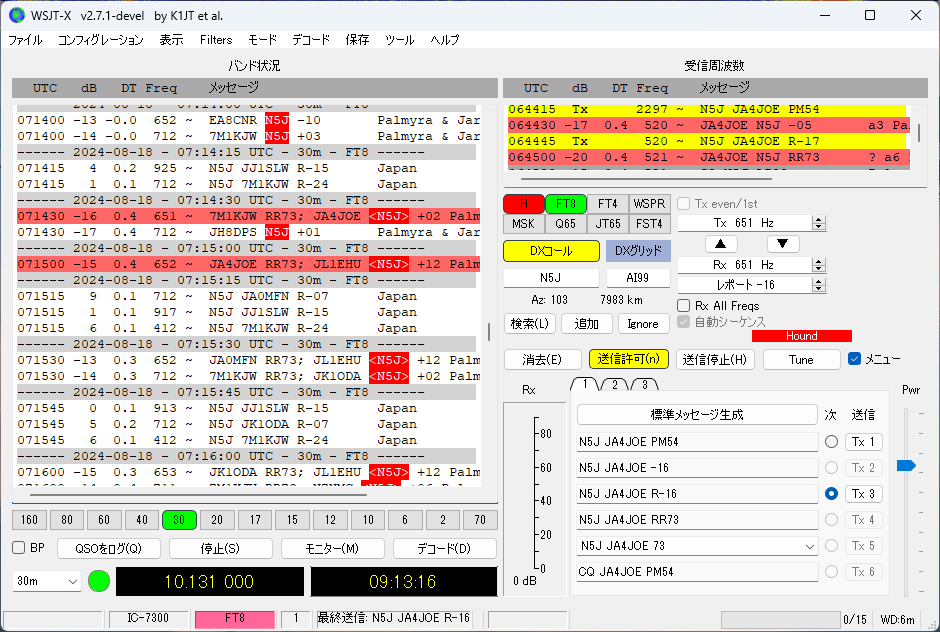
Task: Select FT8 mode button
Action: click(x=565, y=204)
